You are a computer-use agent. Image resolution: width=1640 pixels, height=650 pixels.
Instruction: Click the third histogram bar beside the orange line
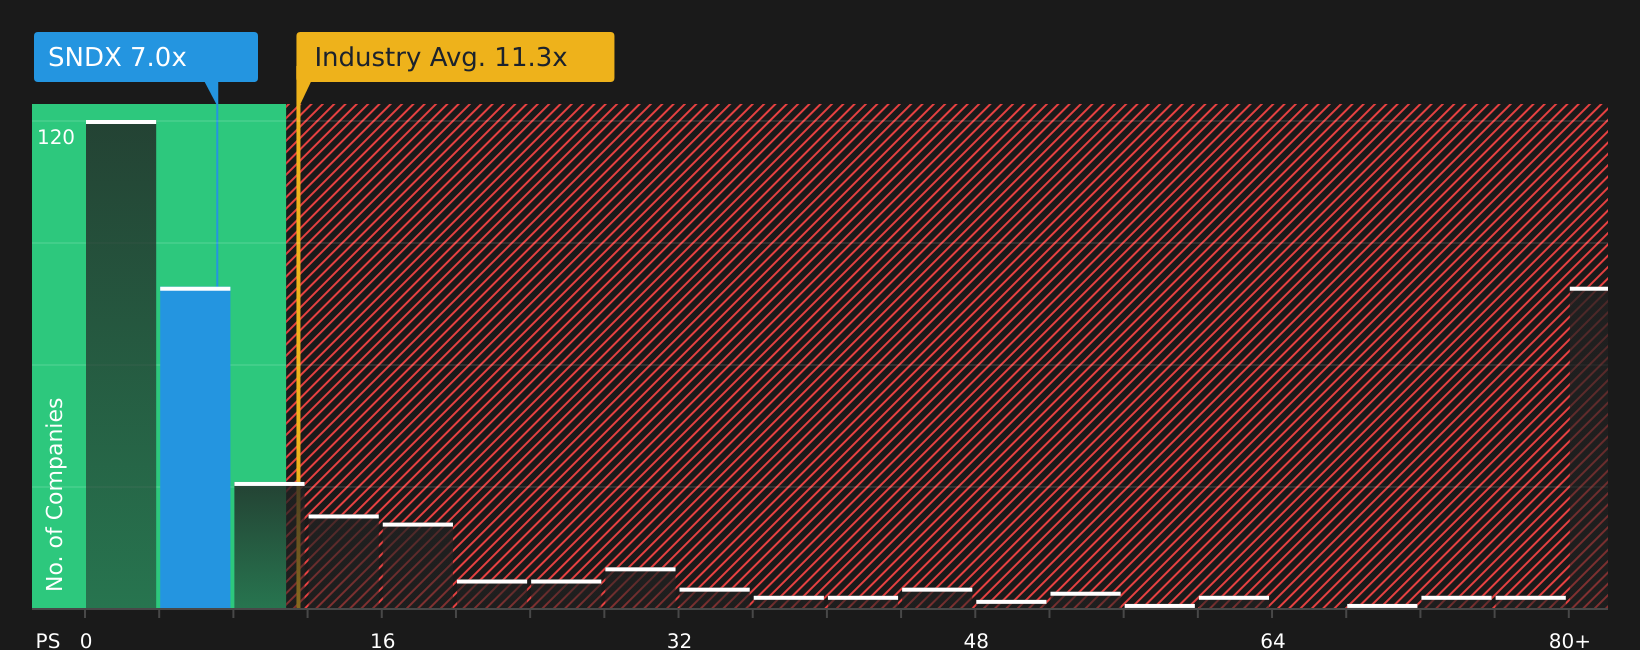click(269, 546)
